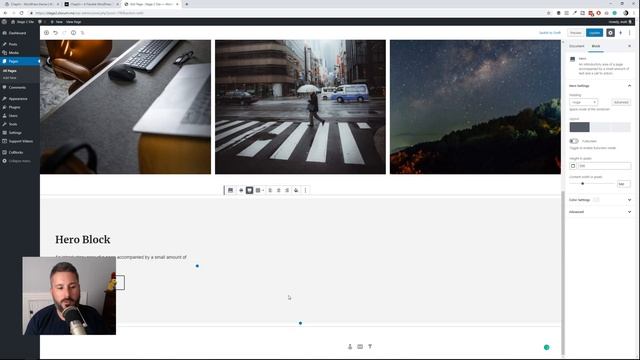640x360 pixels.
Task: Collapse the admin sidebar menu
Action: coord(19,161)
